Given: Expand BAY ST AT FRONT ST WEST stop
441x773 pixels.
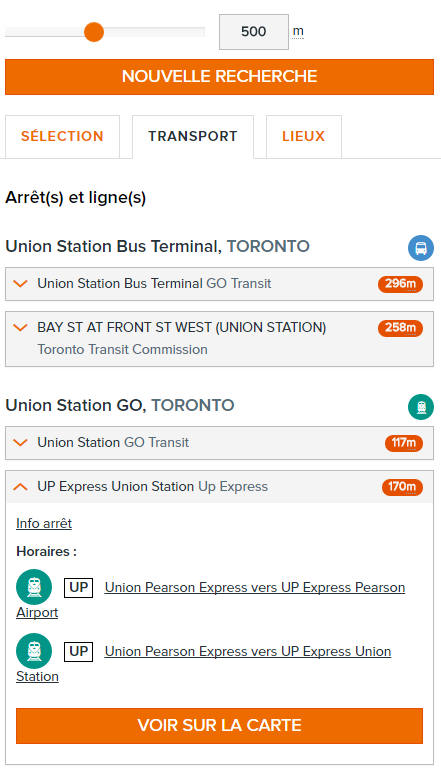Looking at the screenshot, I should (219, 339).
